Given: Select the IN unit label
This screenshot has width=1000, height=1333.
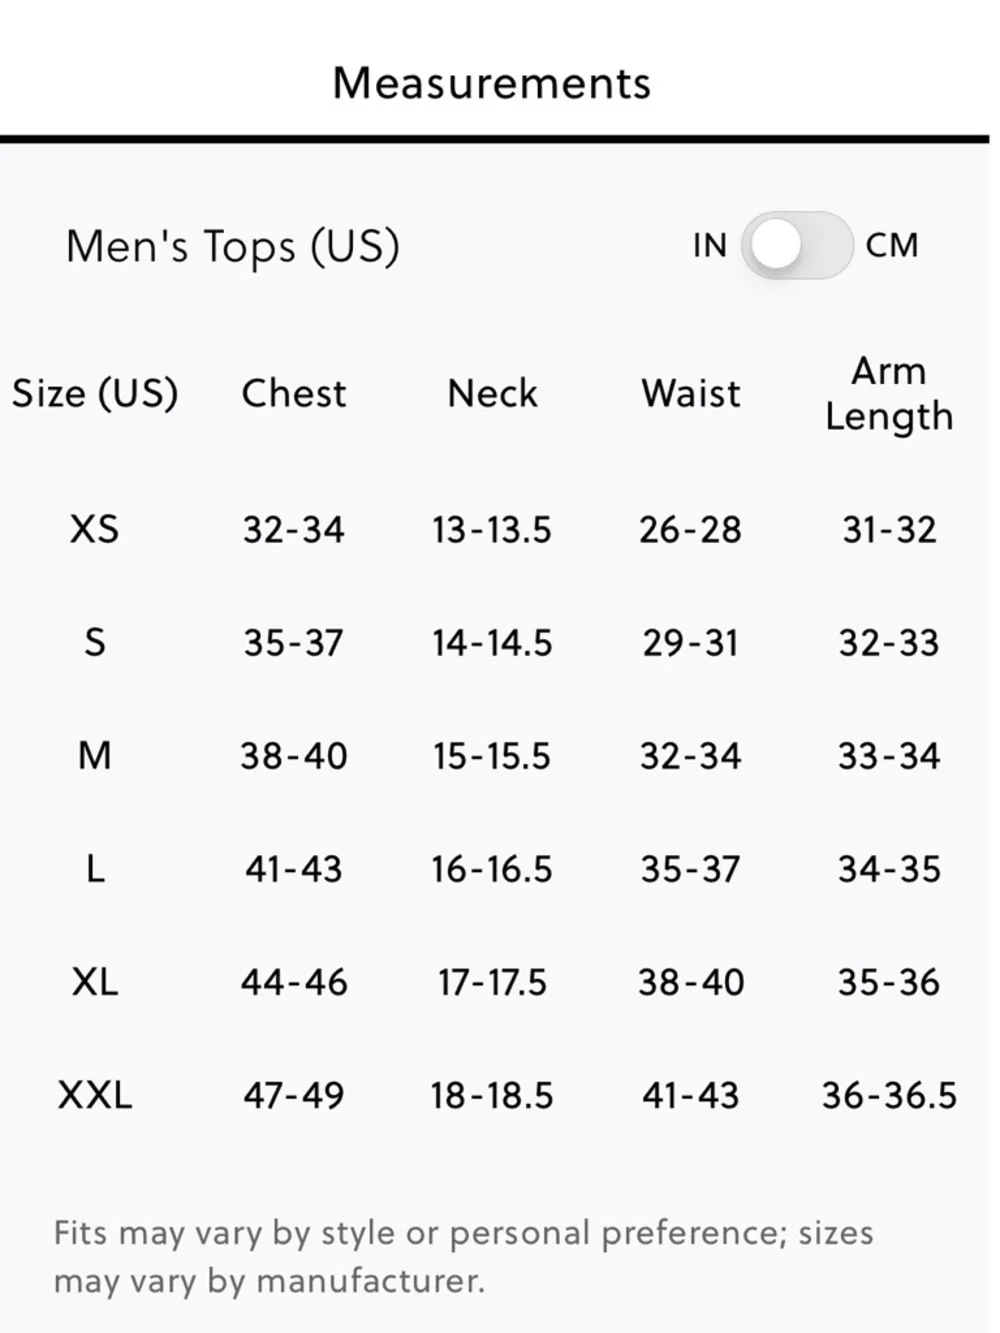Looking at the screenshot, I should [x=710, y=245].
